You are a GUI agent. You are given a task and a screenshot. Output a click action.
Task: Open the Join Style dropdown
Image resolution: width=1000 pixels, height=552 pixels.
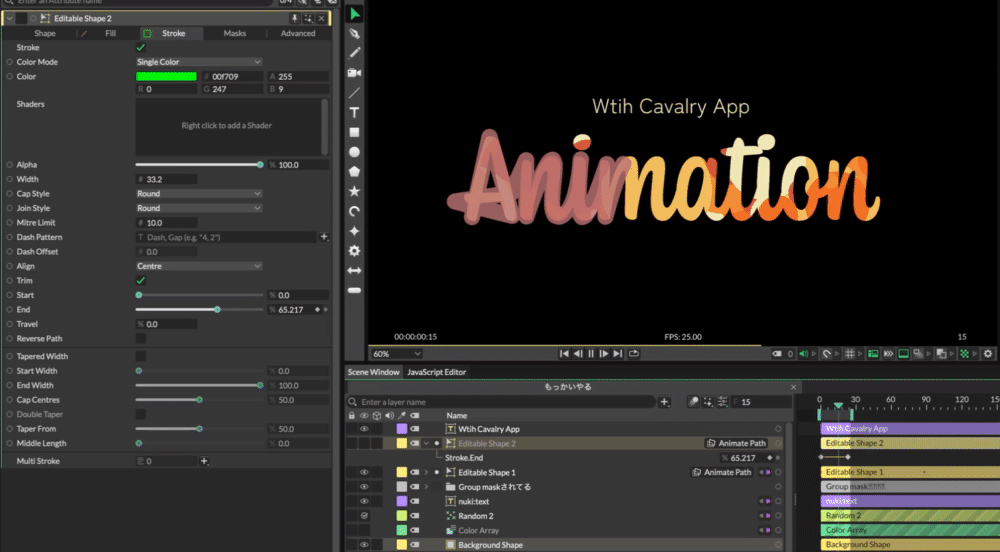(199, 208)
